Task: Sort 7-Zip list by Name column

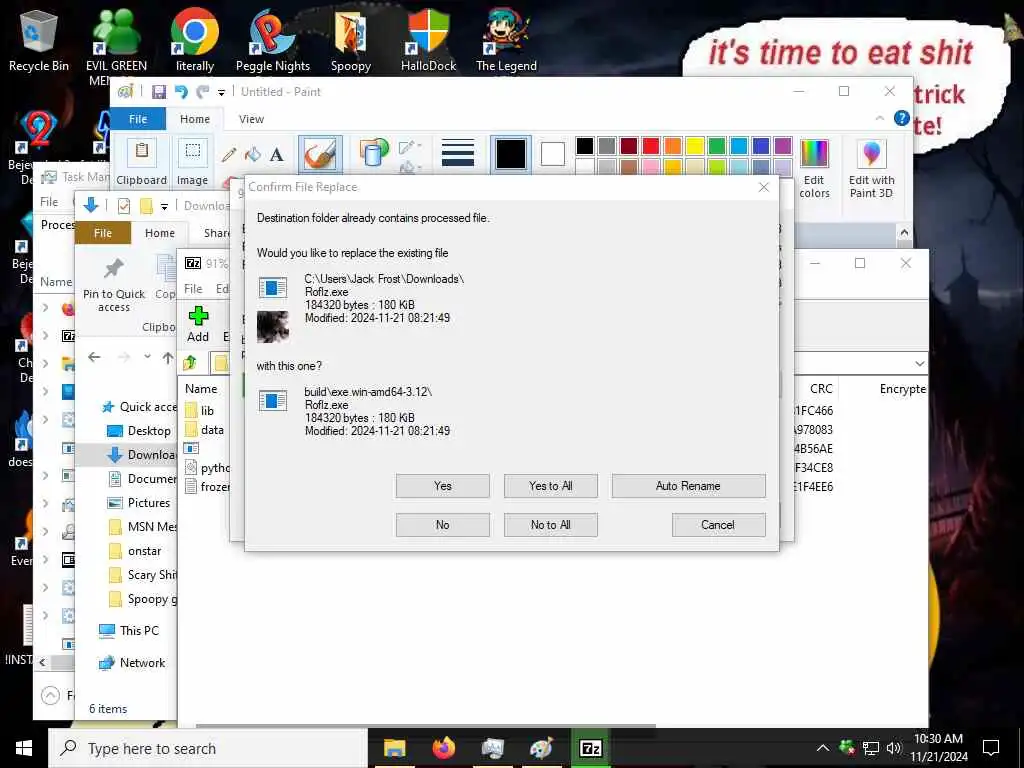Action: click(201, 389)
